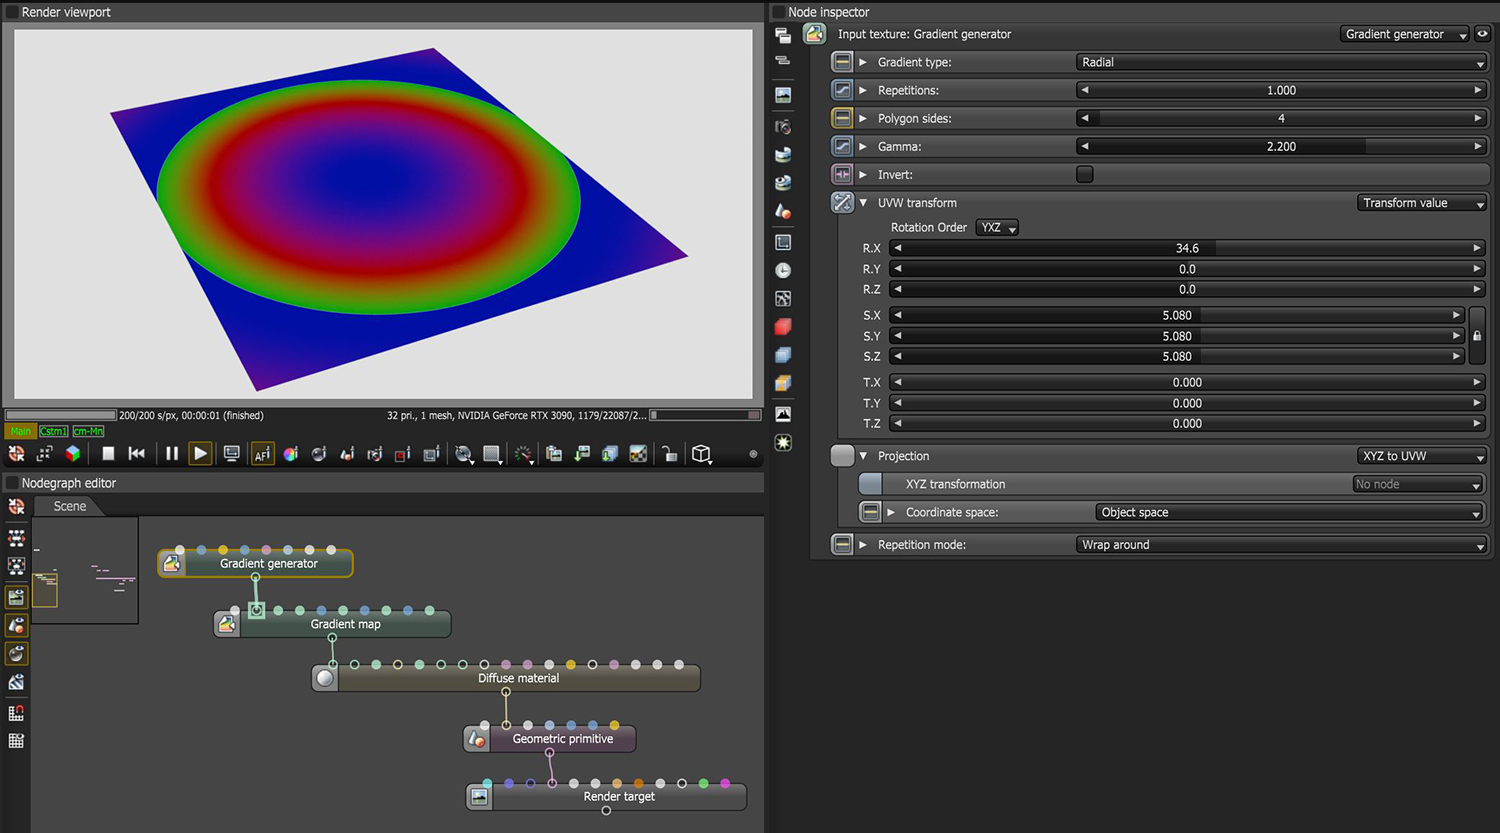Expand the Repetitions parameter arrow
The height and width of the screenshot is (833, 1500).
[863, 90]
